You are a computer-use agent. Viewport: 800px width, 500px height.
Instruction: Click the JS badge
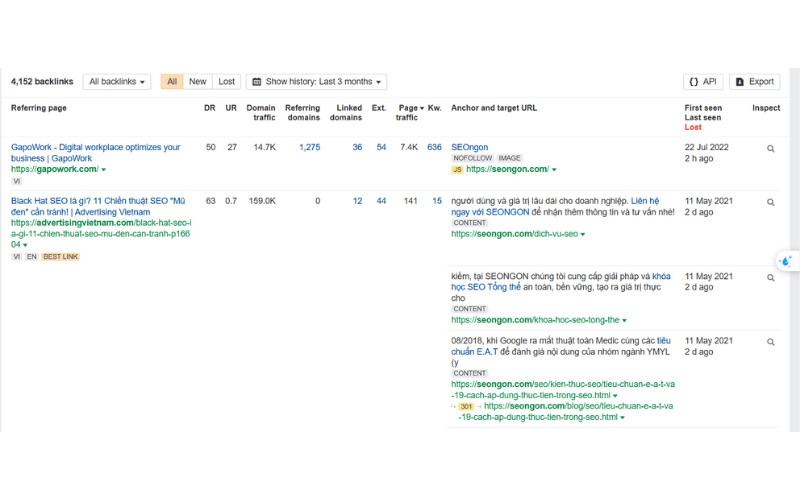(x=457, y=169)
